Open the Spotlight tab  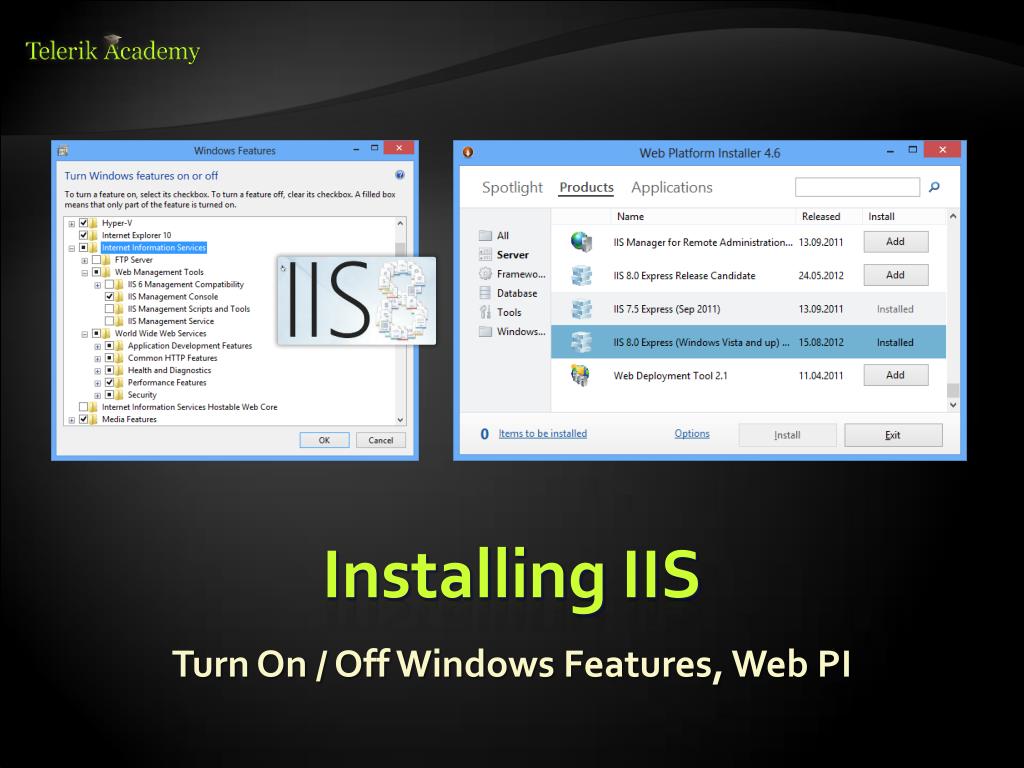point(512,187)
